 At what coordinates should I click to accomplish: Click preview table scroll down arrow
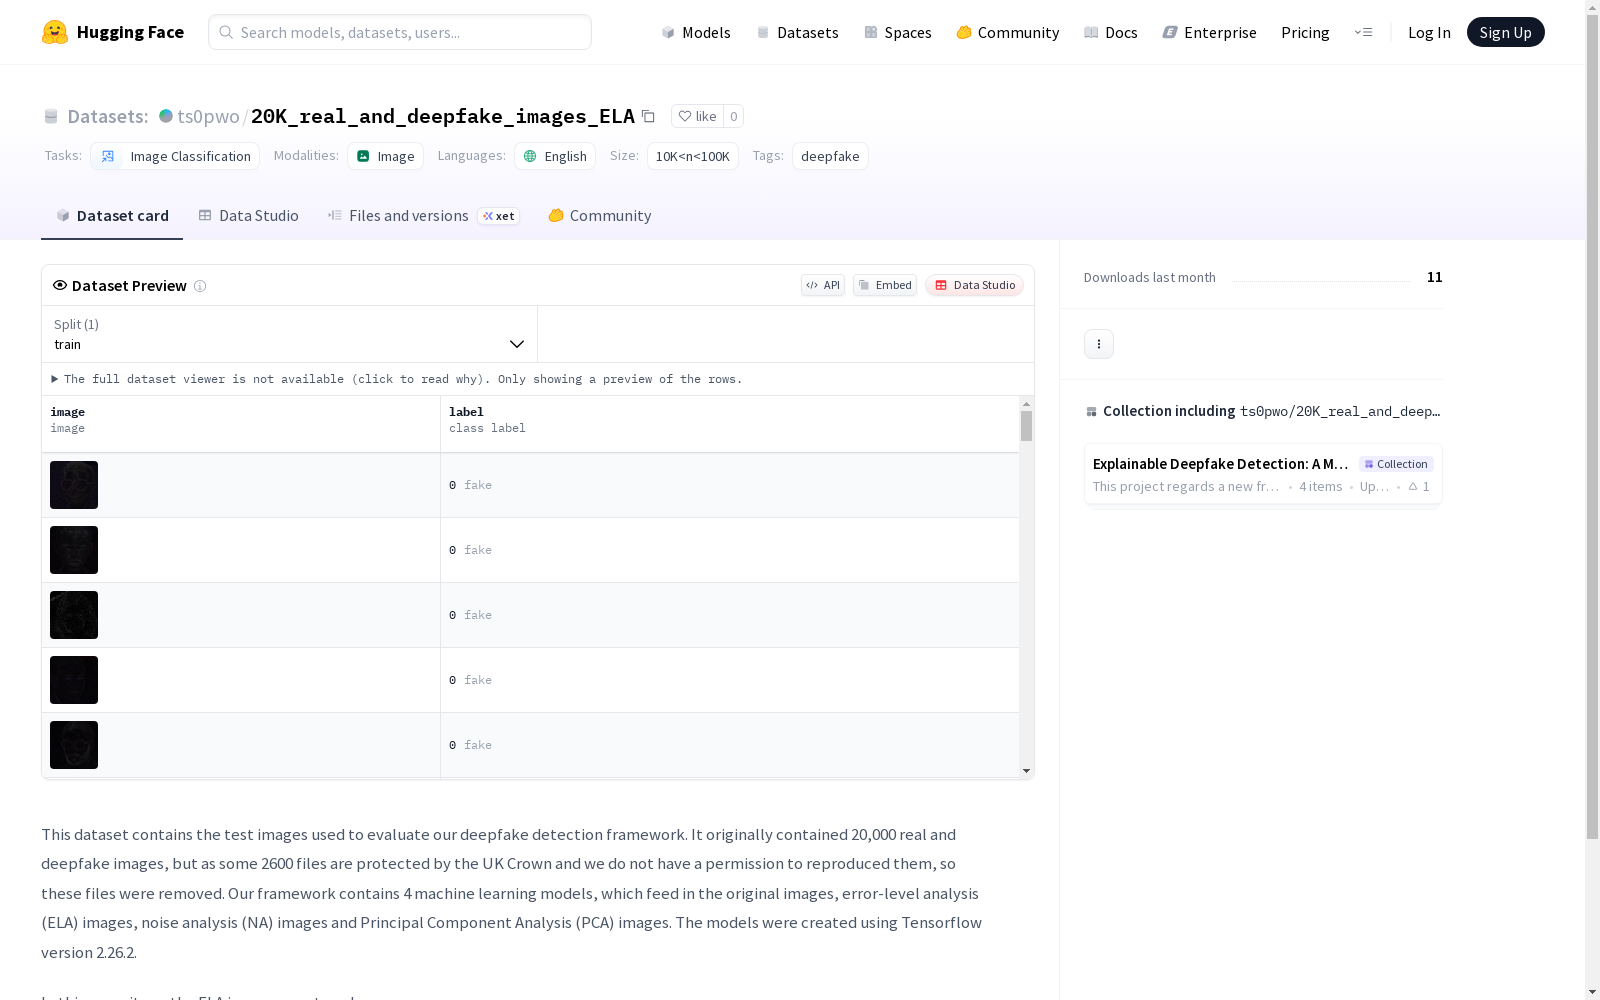[x=1026, y=771]
